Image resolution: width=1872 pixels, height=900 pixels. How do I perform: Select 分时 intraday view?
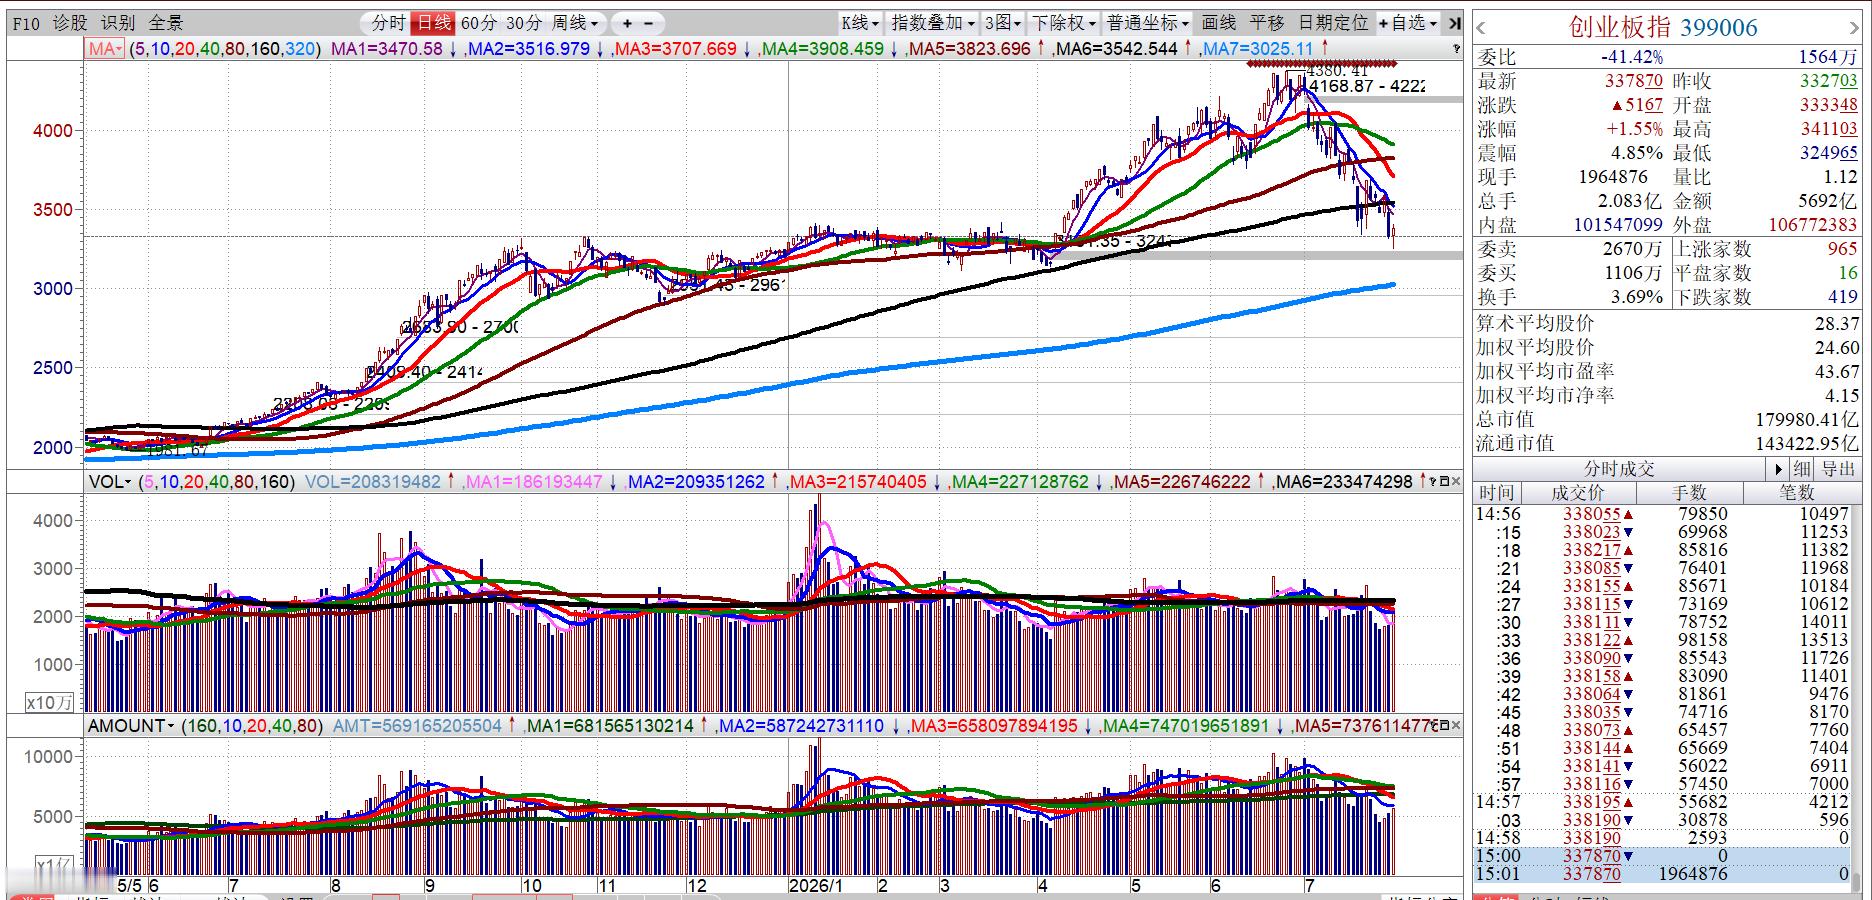[388, 23]
